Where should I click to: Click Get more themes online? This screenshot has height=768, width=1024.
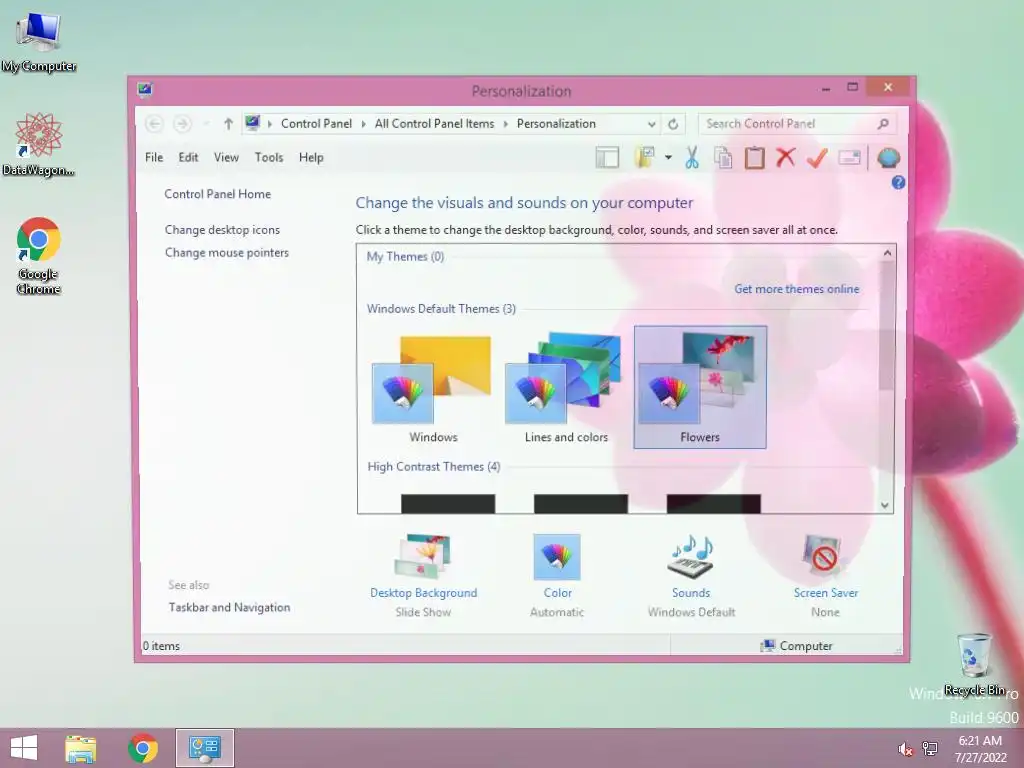click(x=797, y=289)
